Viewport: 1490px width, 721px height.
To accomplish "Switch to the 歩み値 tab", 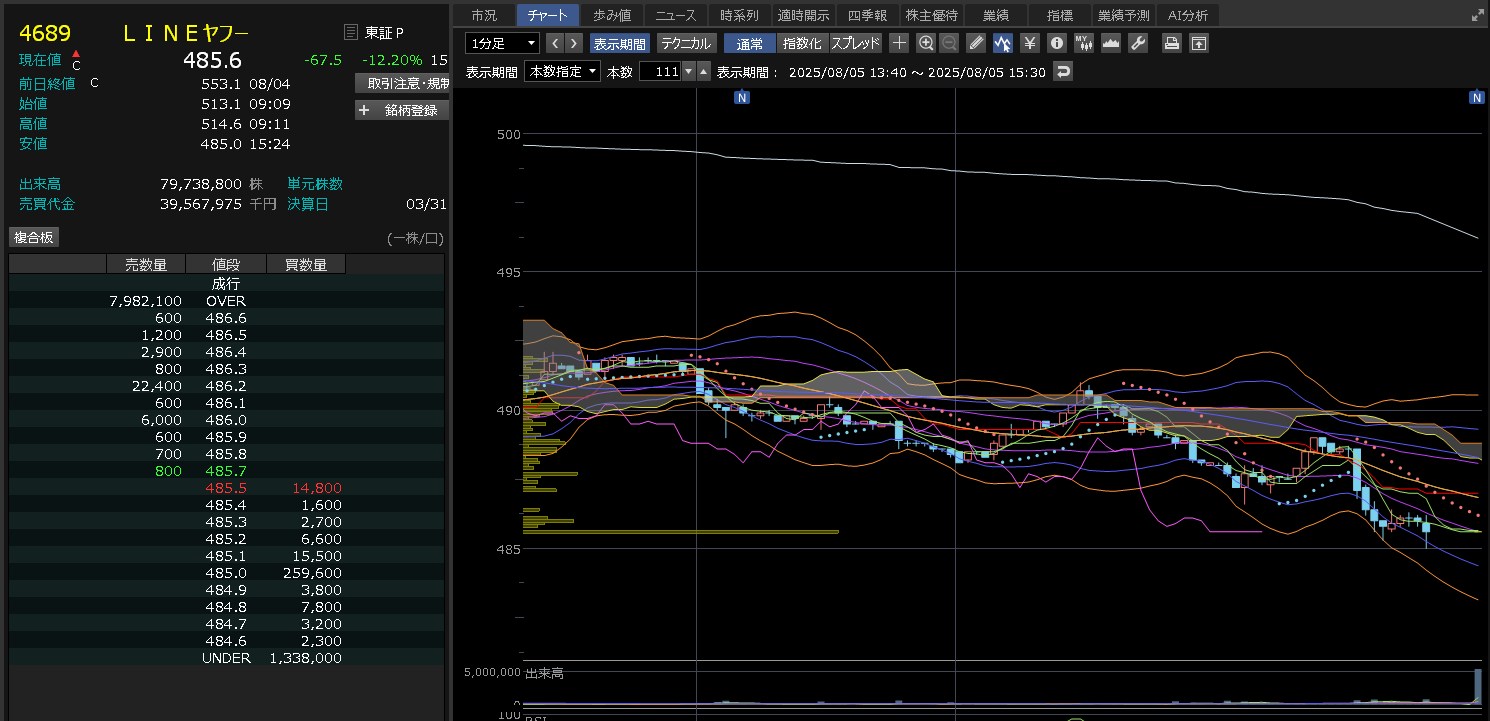I will 612,15.
